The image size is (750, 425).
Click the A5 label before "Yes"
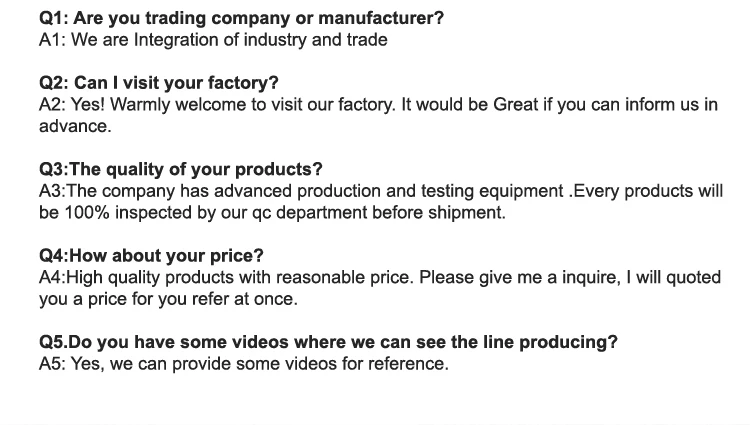coord(52,364)
